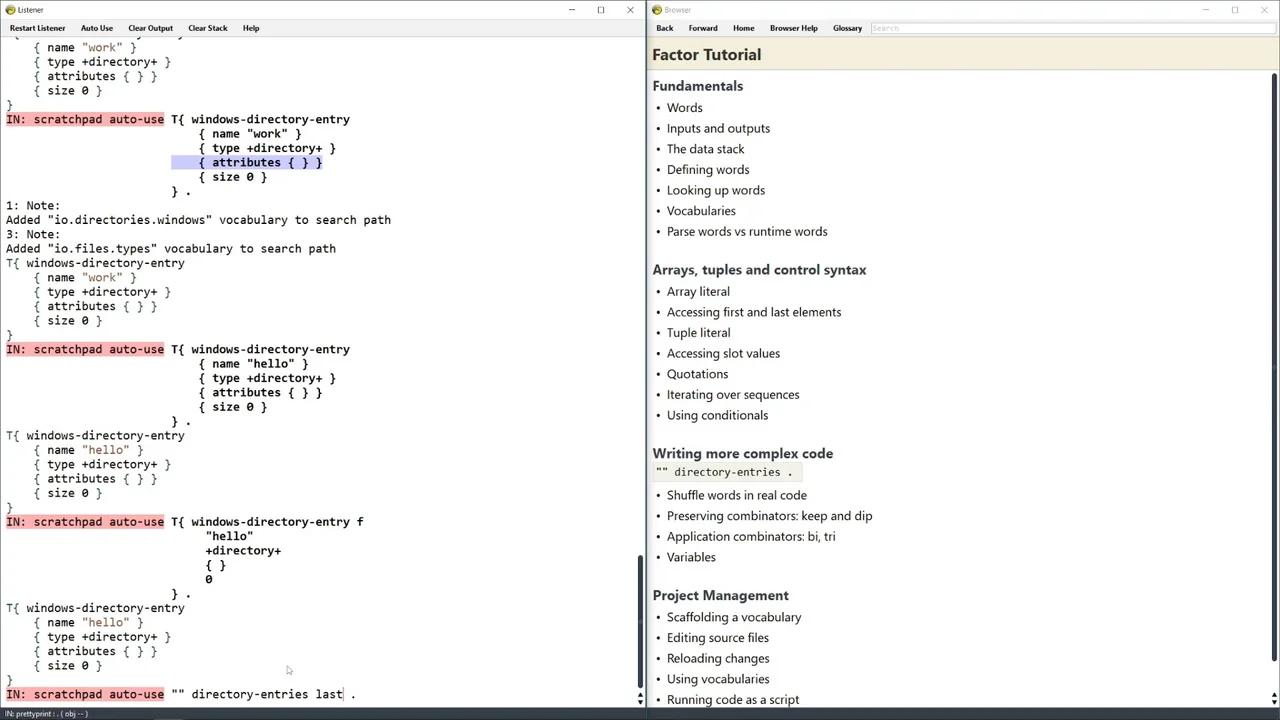1280x720 pixels.
Task: Click the Factor icon in the Browser title bar
Action: pos(657,9)
